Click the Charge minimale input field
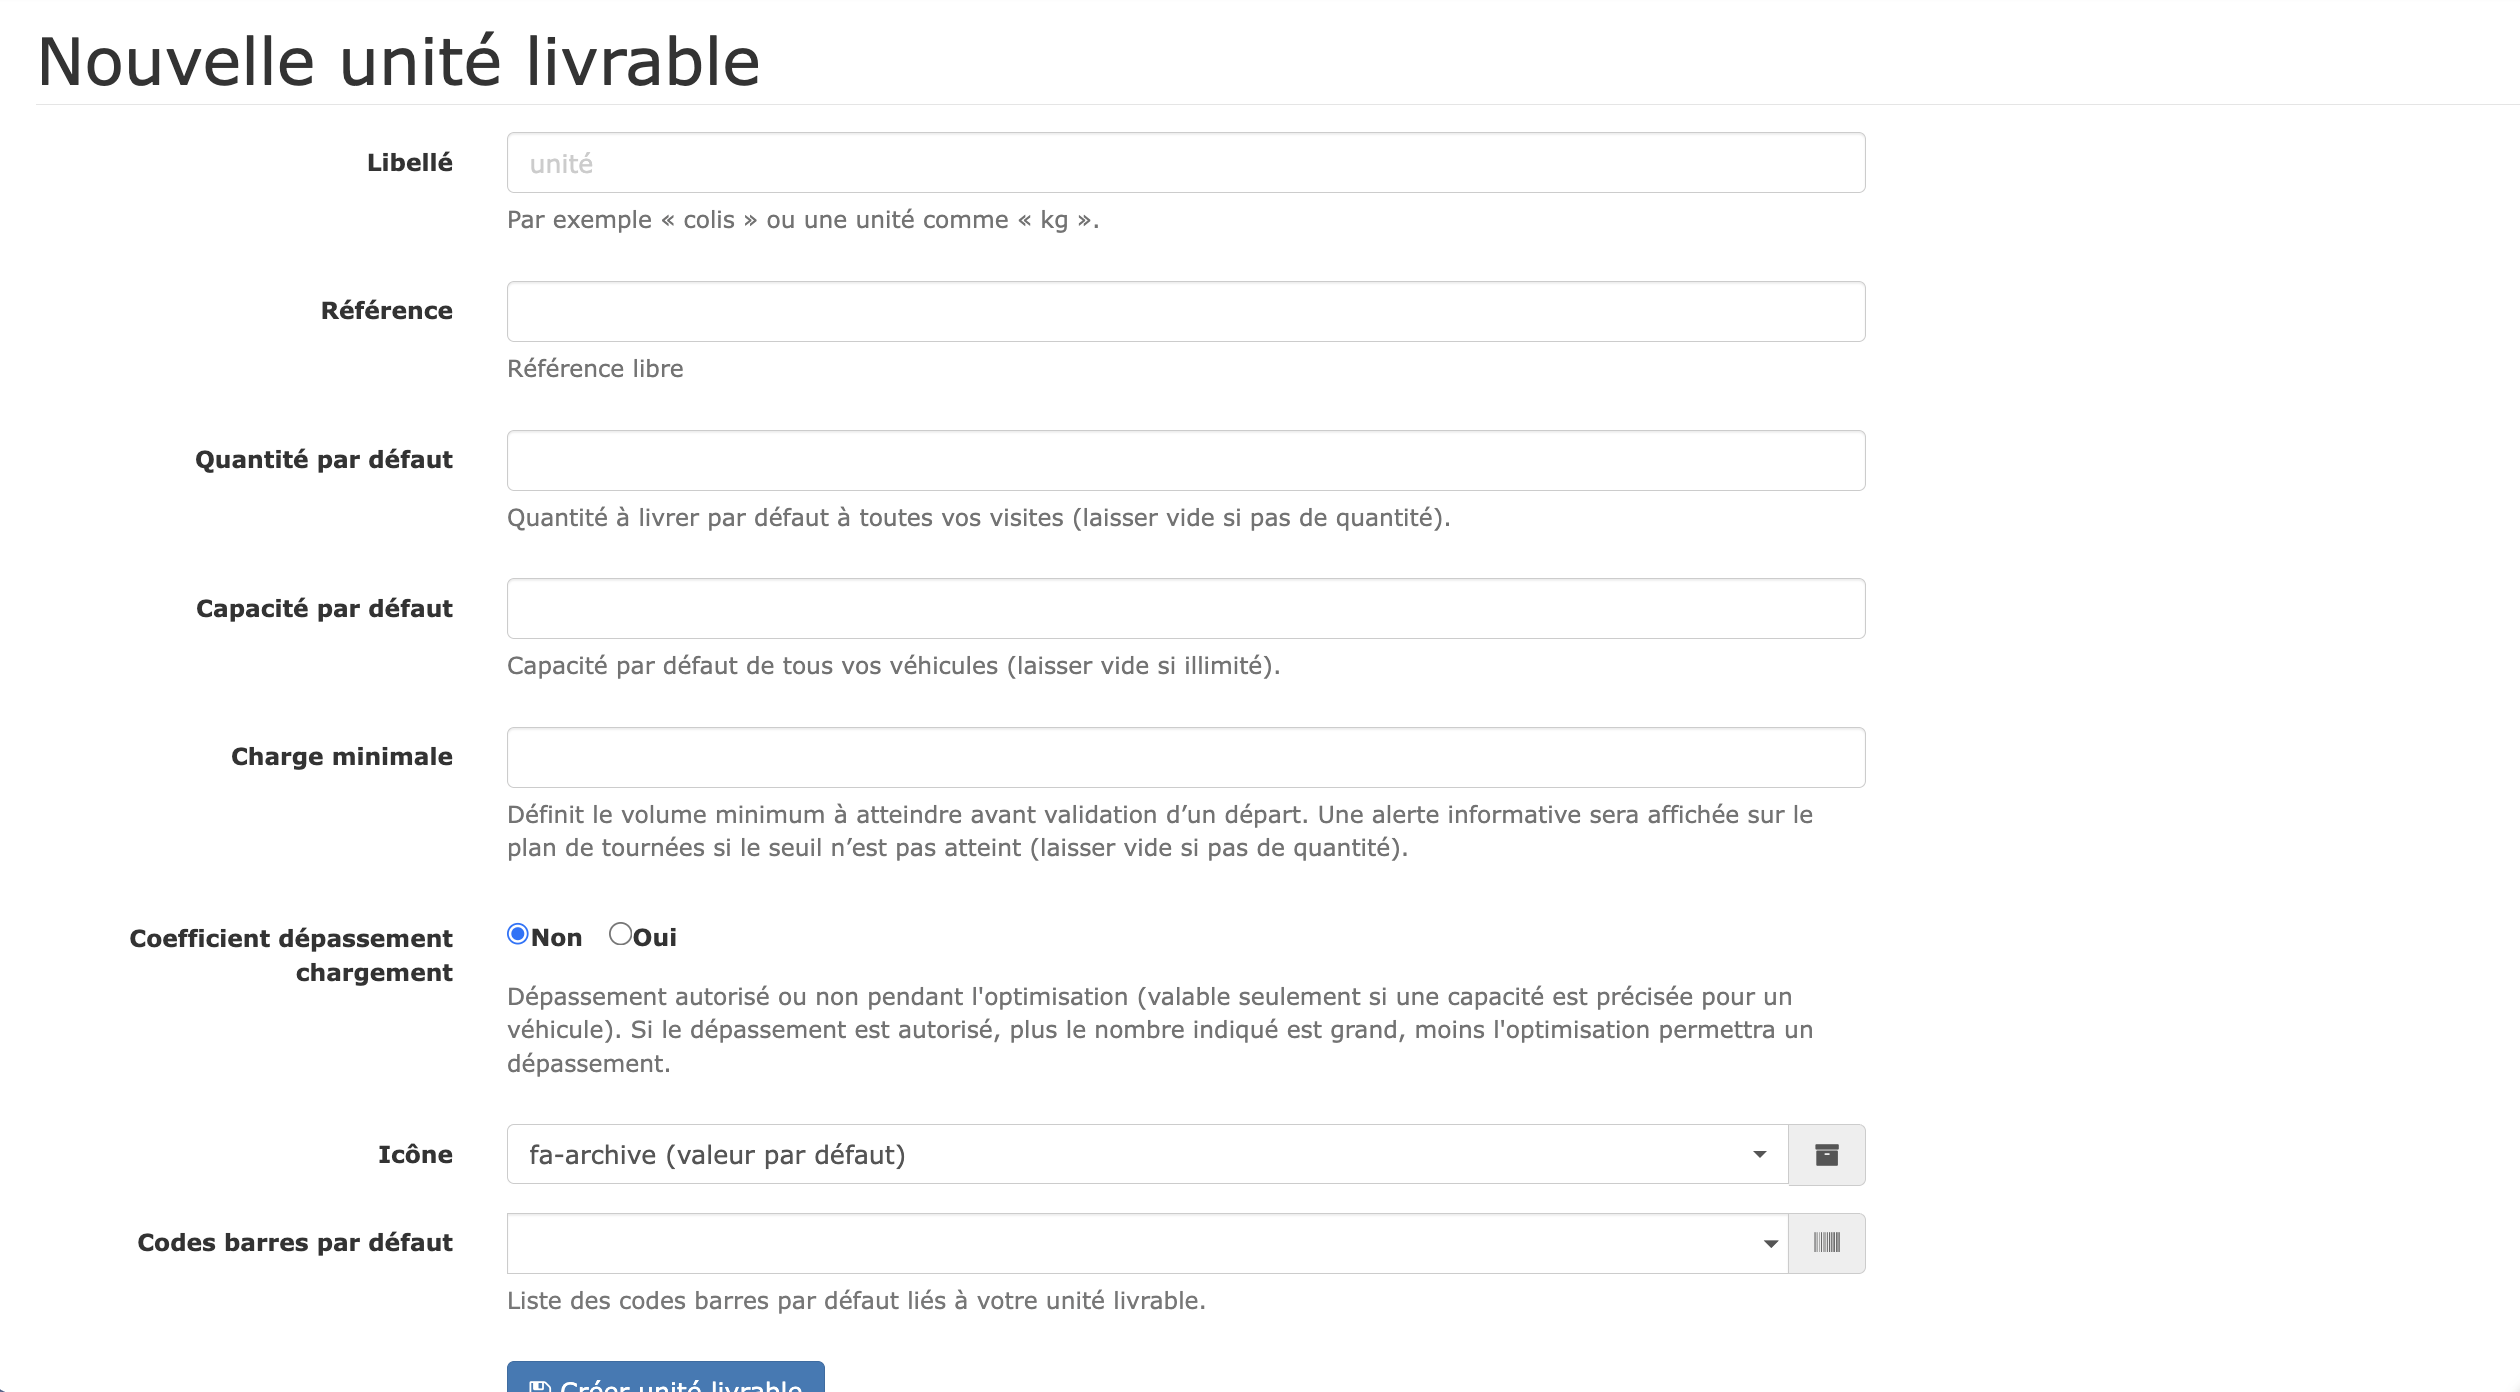Image resolution: width=2520 pixels, height=1392 pixels. click(x=1185, y=758)
